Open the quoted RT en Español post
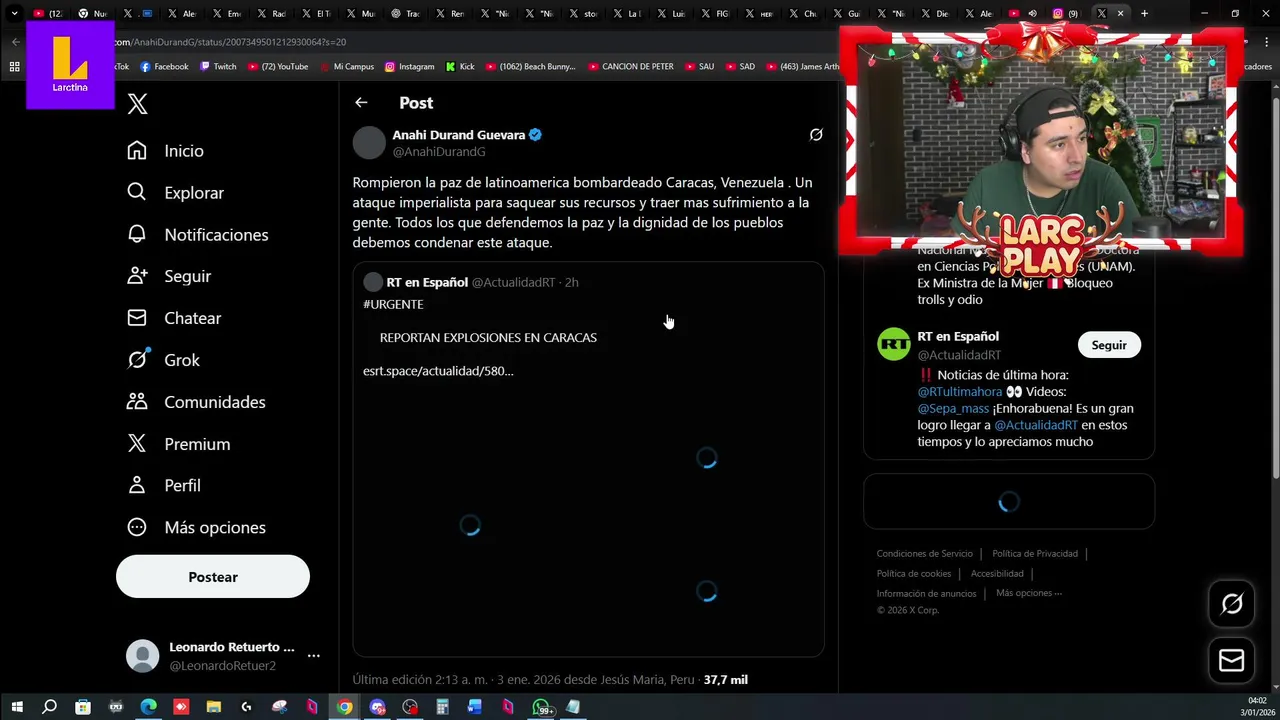 588,459
